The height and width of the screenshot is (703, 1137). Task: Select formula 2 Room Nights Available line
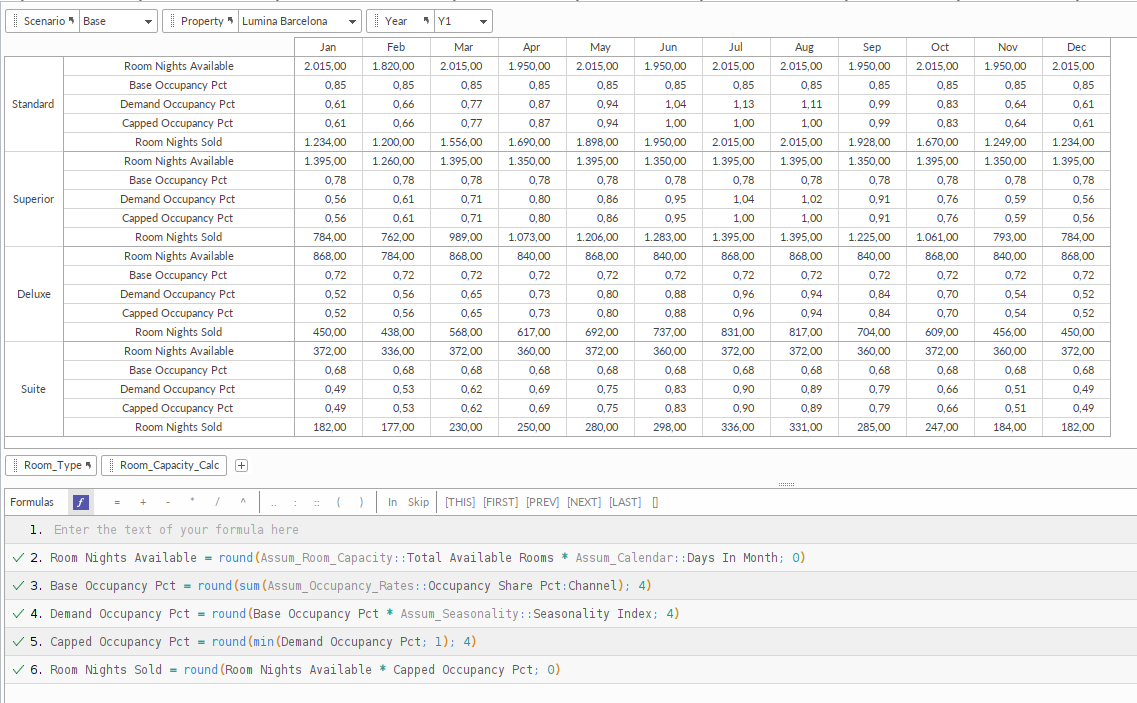click(x=571, y=558)
